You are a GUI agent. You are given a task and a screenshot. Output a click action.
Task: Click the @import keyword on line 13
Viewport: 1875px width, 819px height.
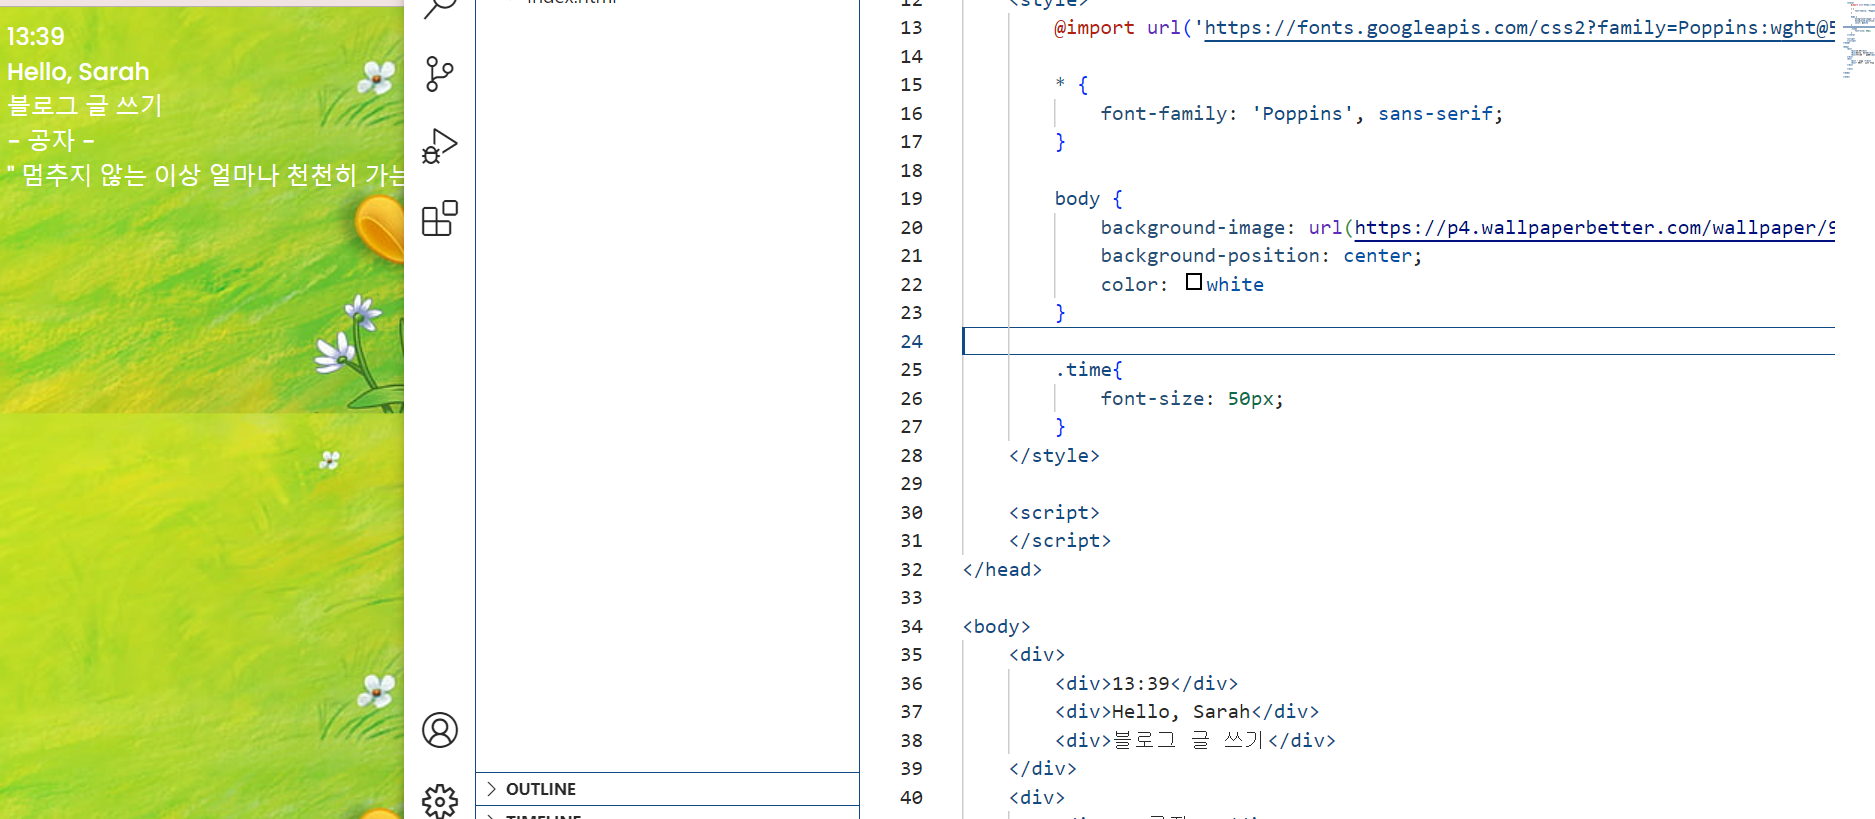[x=1094, y=28]
